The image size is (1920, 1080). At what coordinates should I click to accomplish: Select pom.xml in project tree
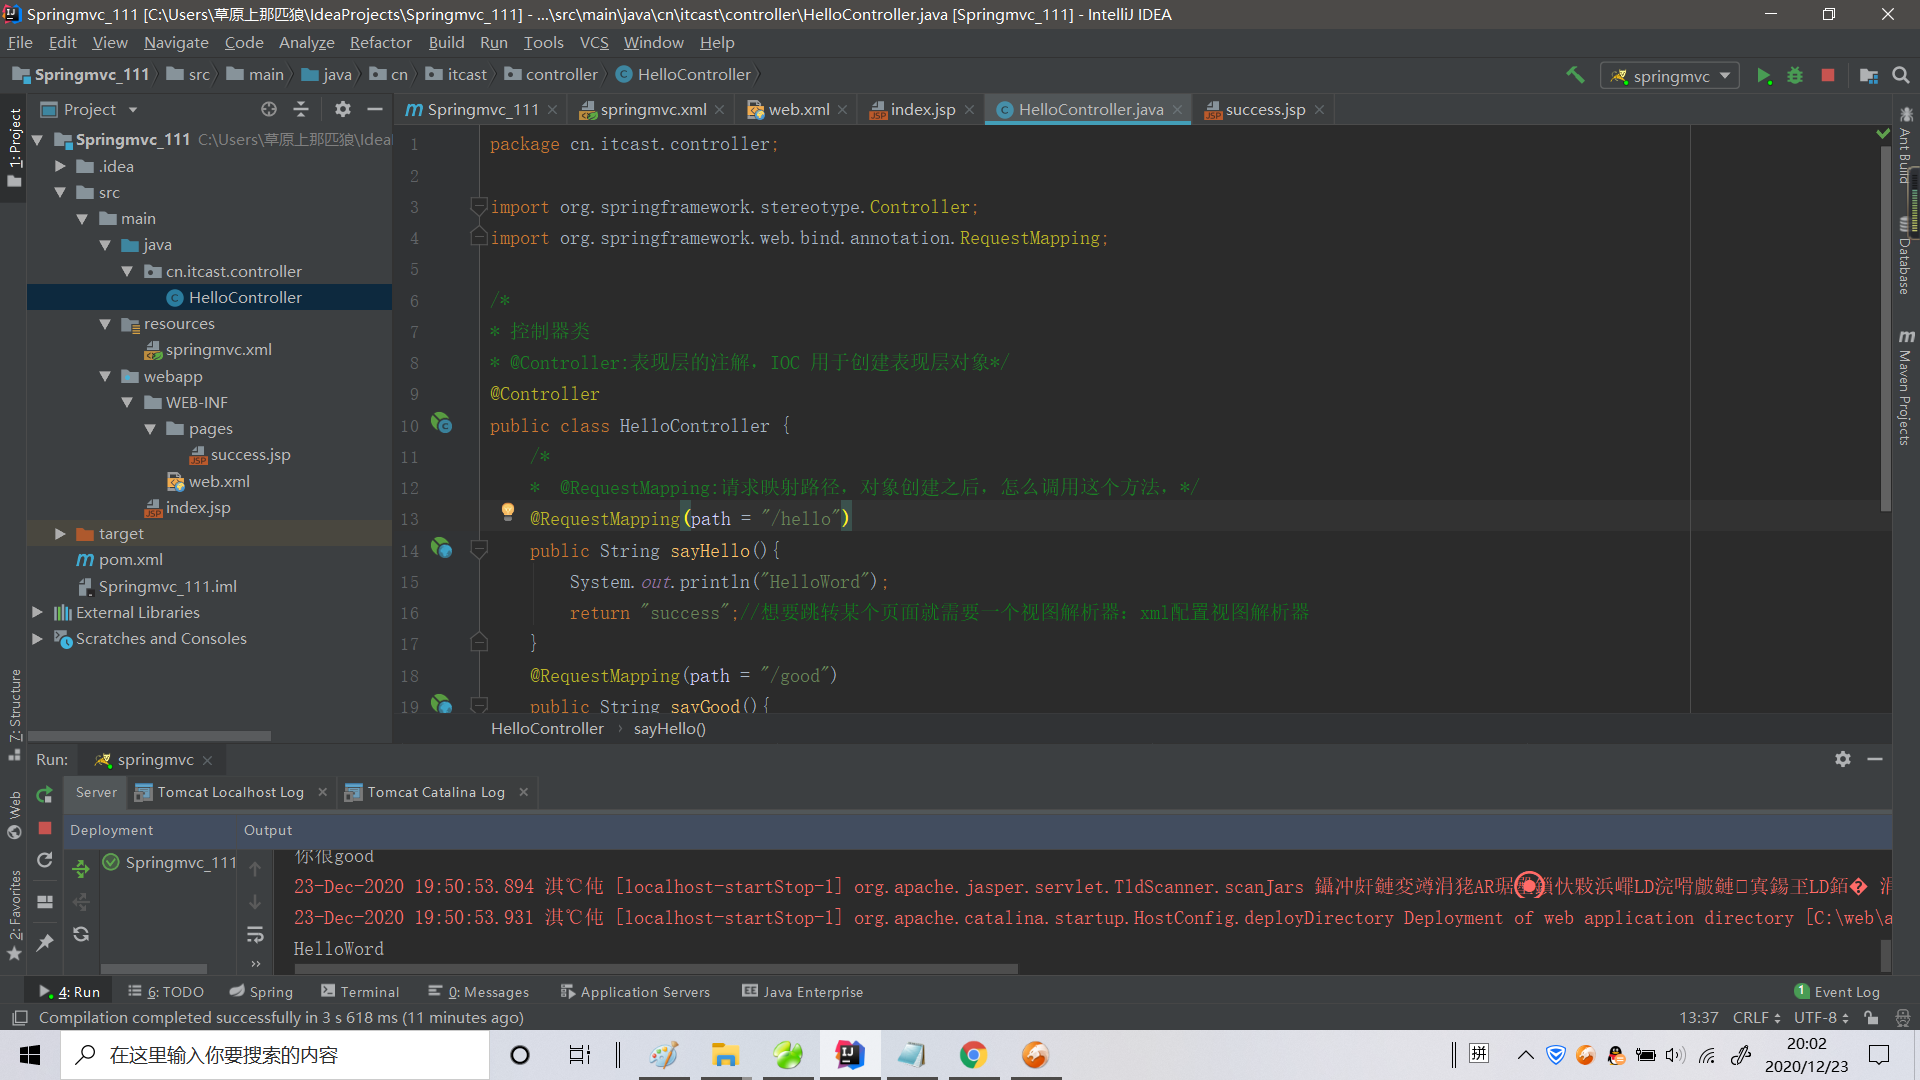130,560
